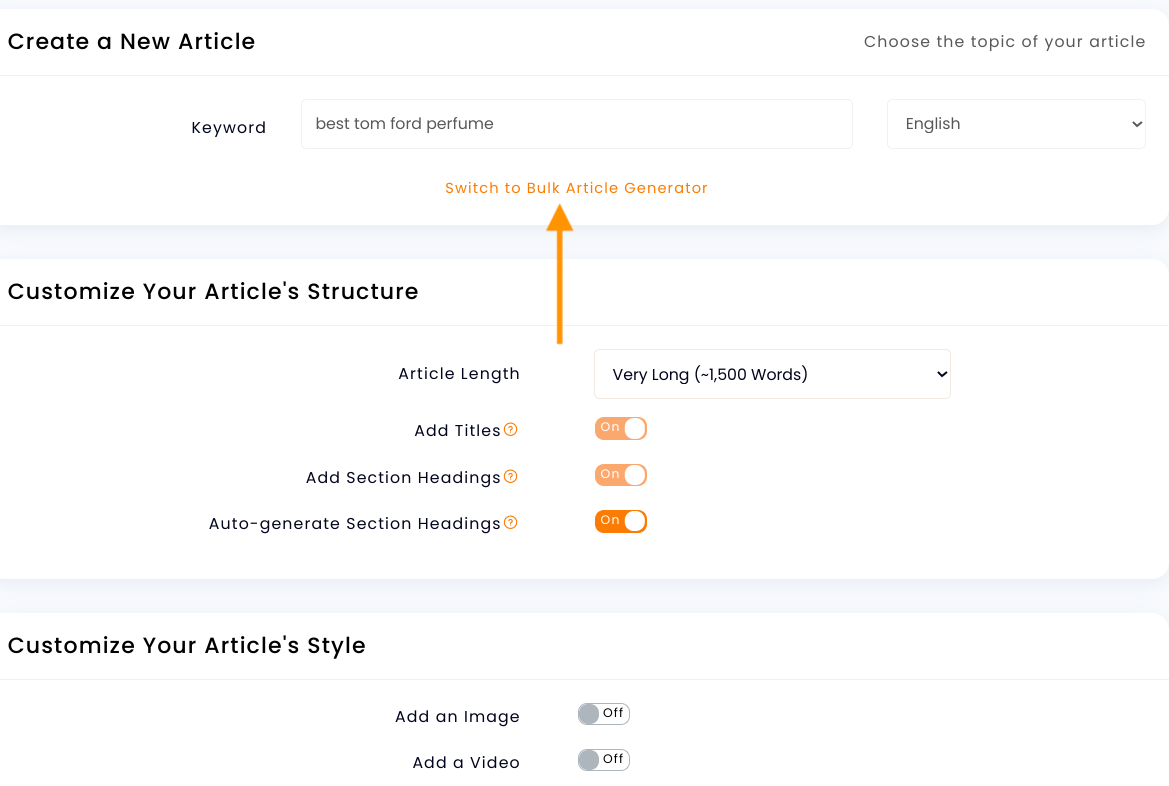The width and height of the screenshot is (1169, 786).
Task: Click inside the Keyword input field
Action: pyautogui.click(x=576, y=123)
